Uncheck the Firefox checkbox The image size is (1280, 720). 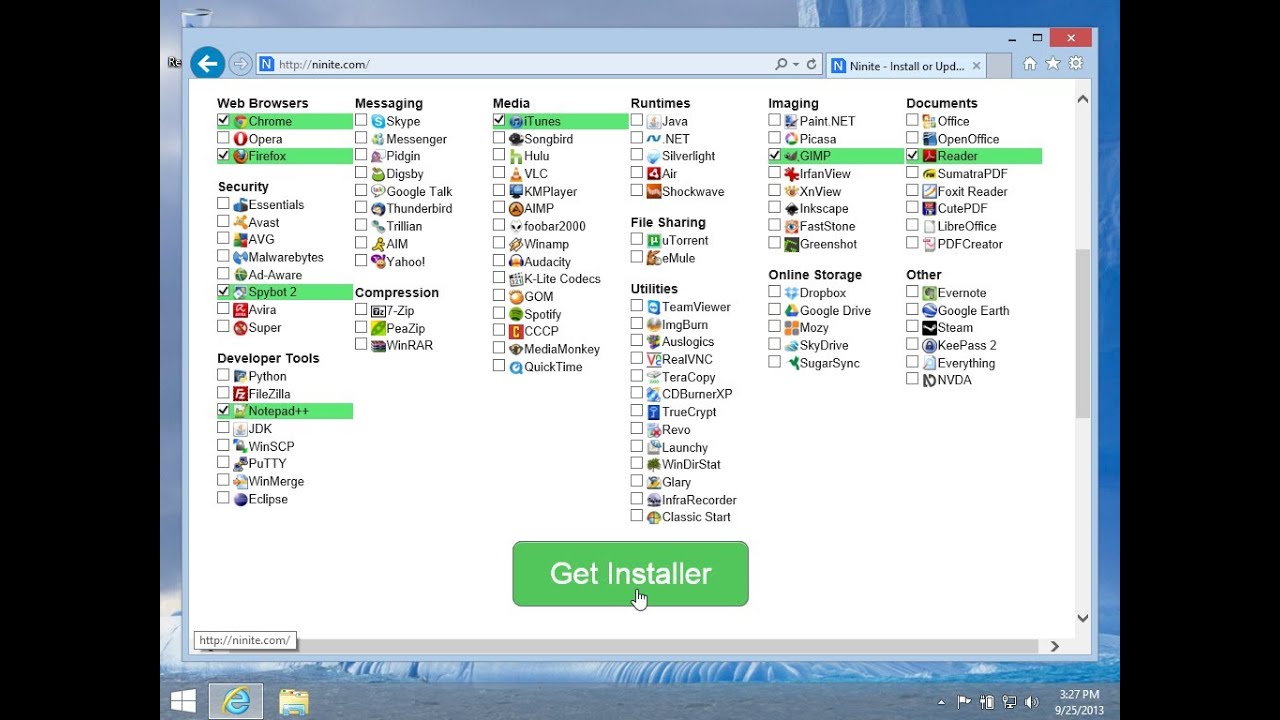point(223,156)
